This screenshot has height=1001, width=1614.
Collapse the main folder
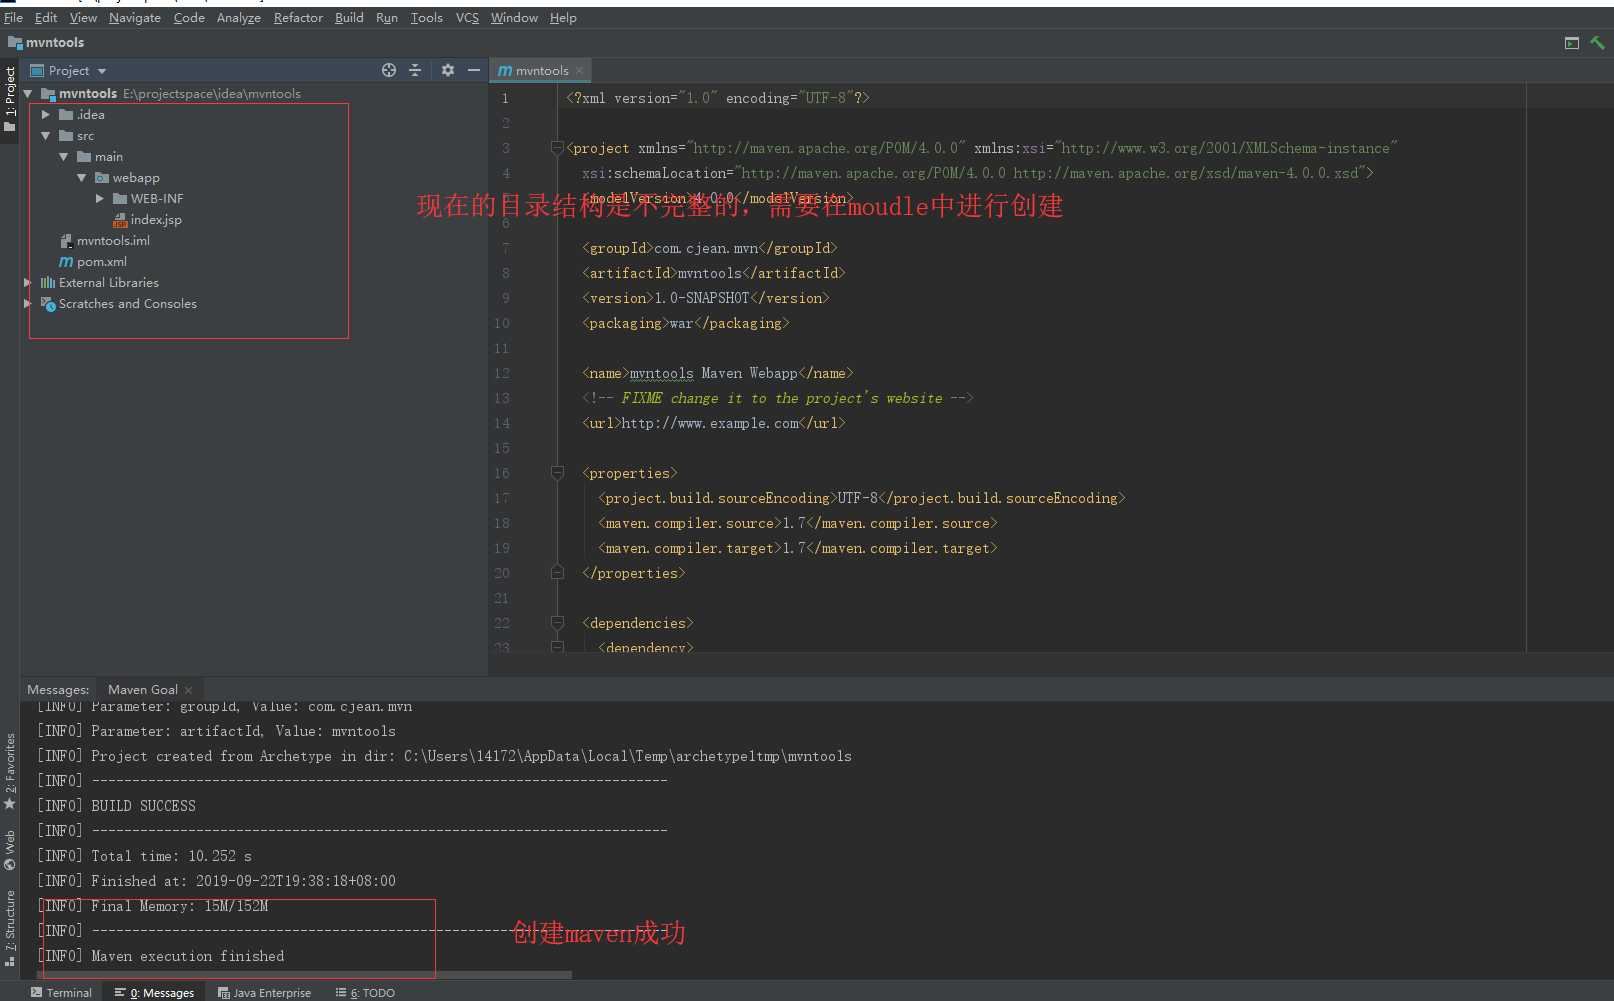point(64,157)
